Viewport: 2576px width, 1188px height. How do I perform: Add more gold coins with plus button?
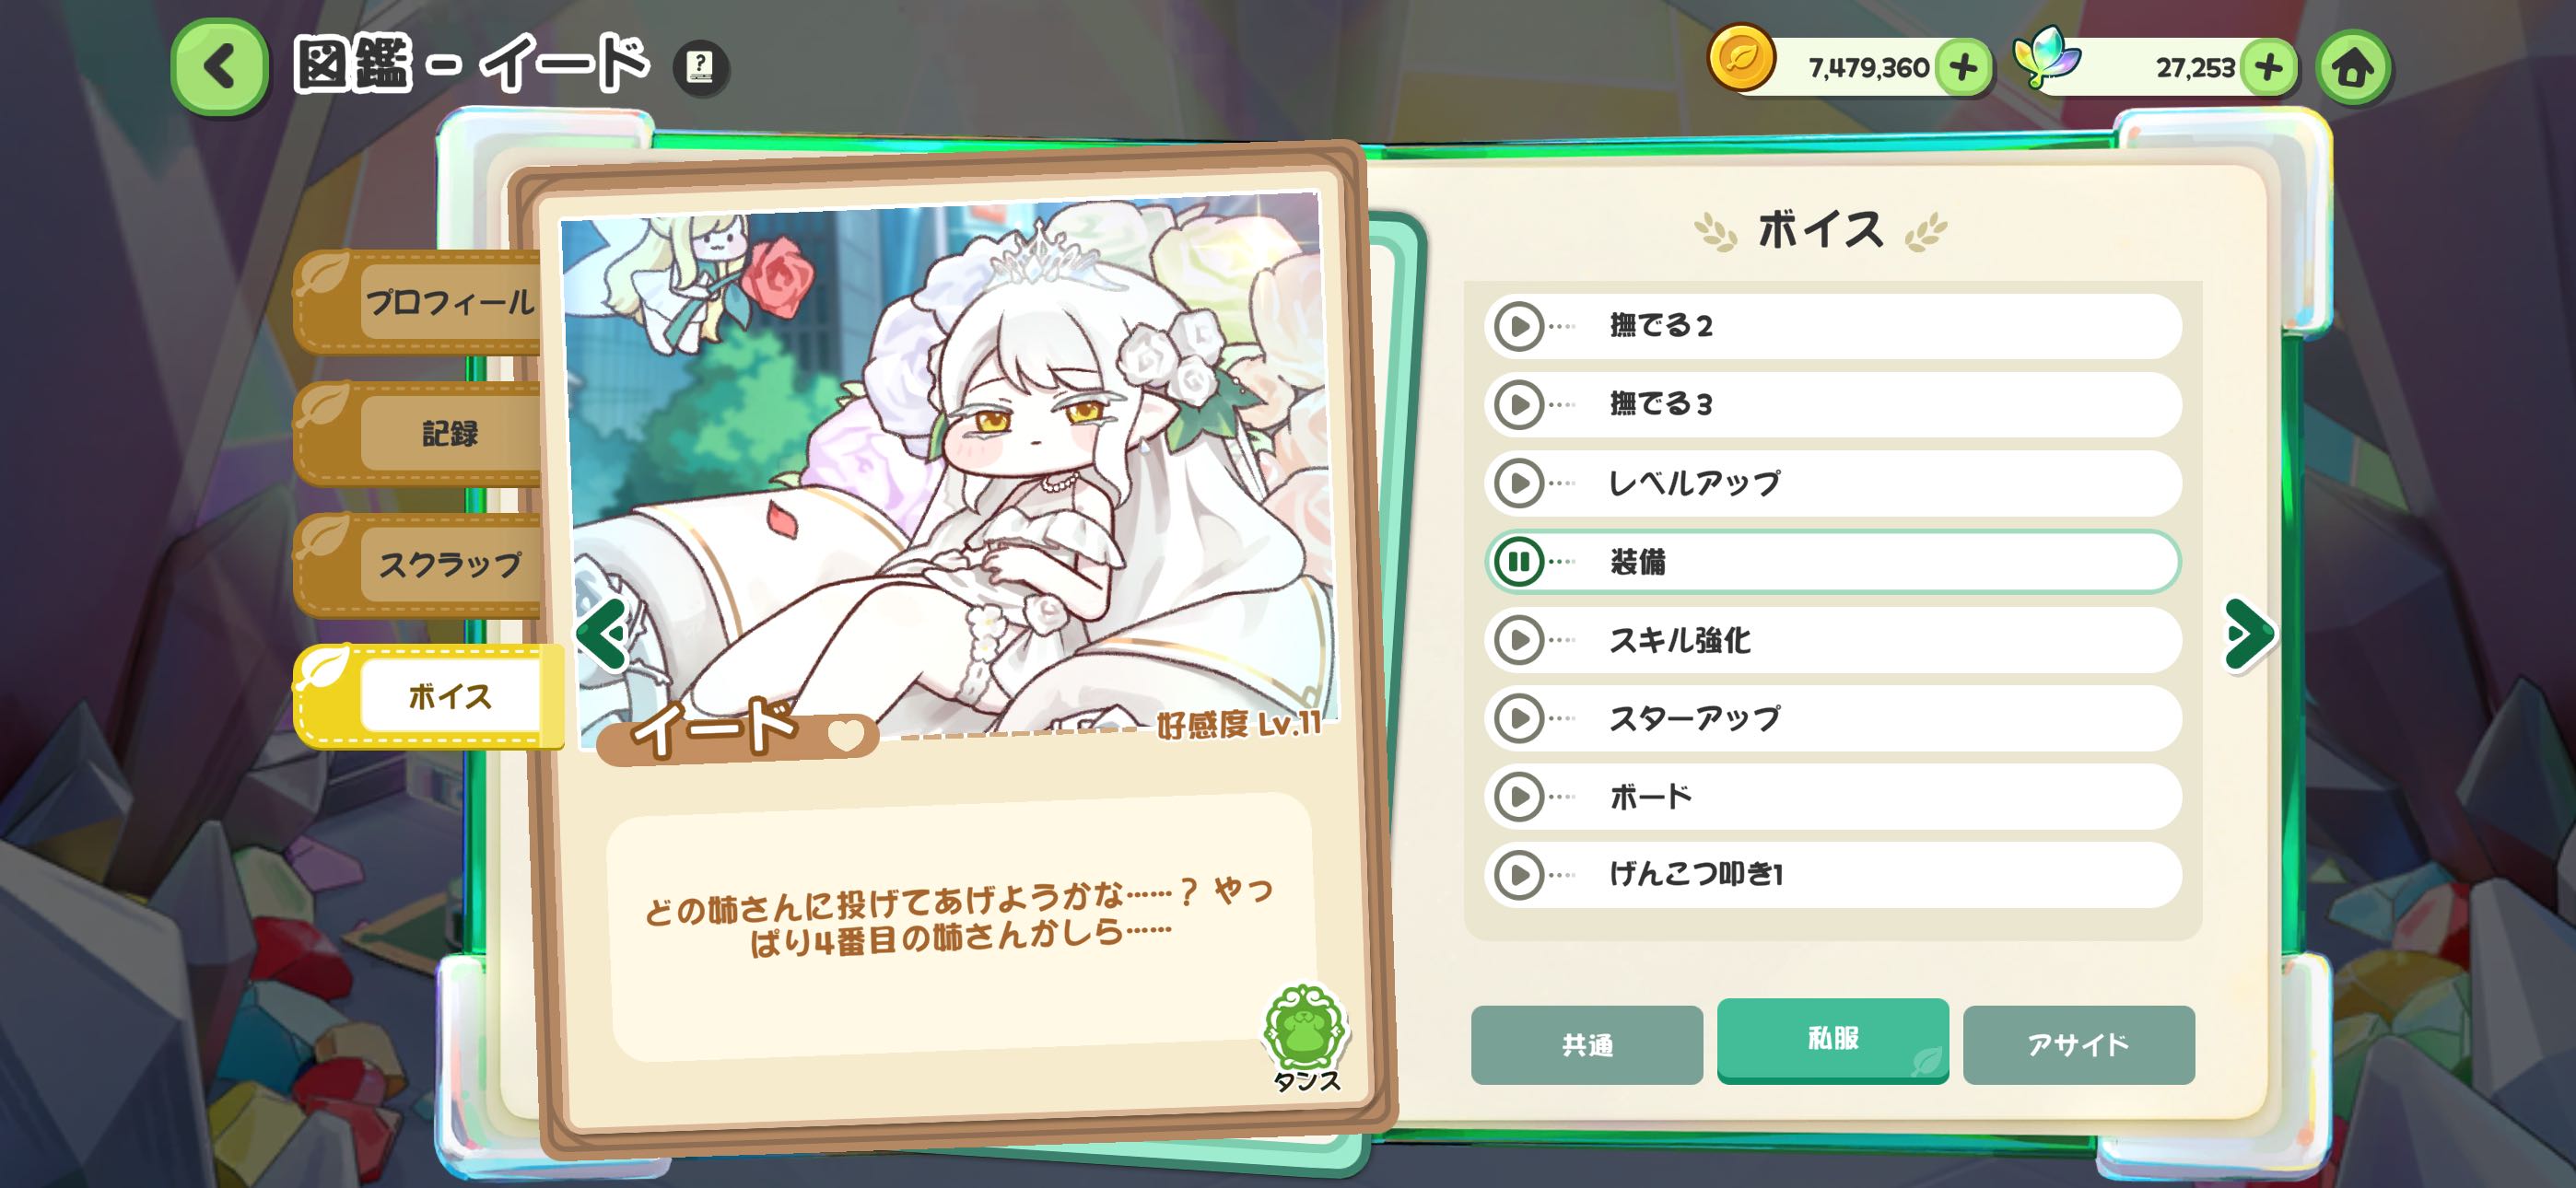pyautogui.click(x=1963, y=67)
